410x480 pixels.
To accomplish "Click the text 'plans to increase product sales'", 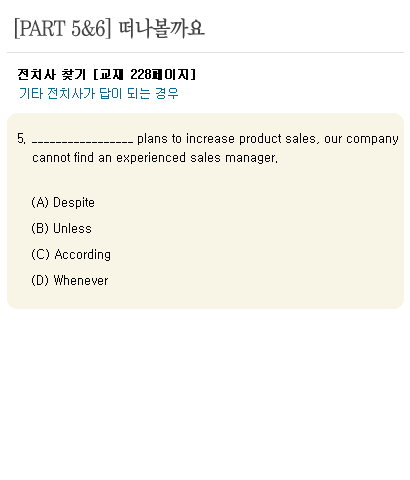I will [227, 139].
